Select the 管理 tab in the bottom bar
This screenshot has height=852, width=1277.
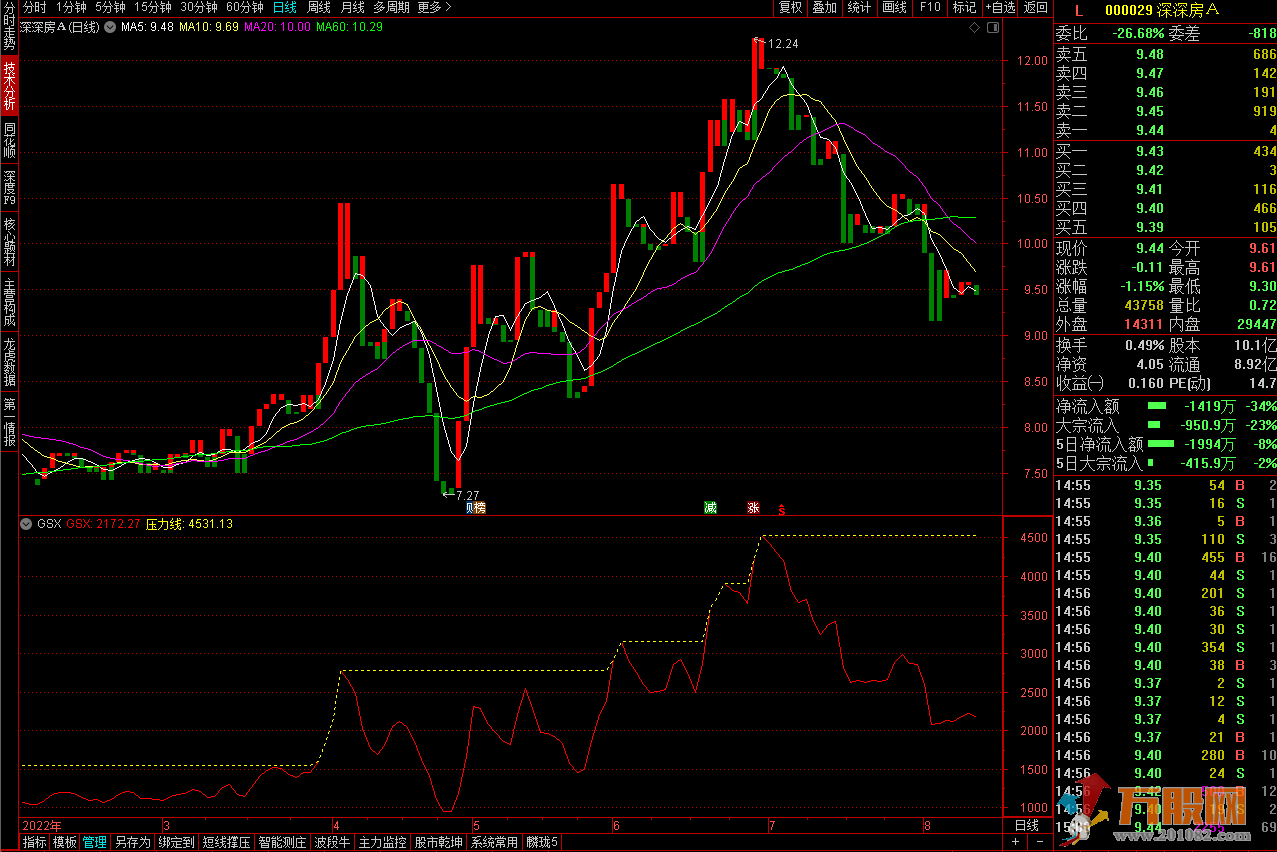[95, 842]
